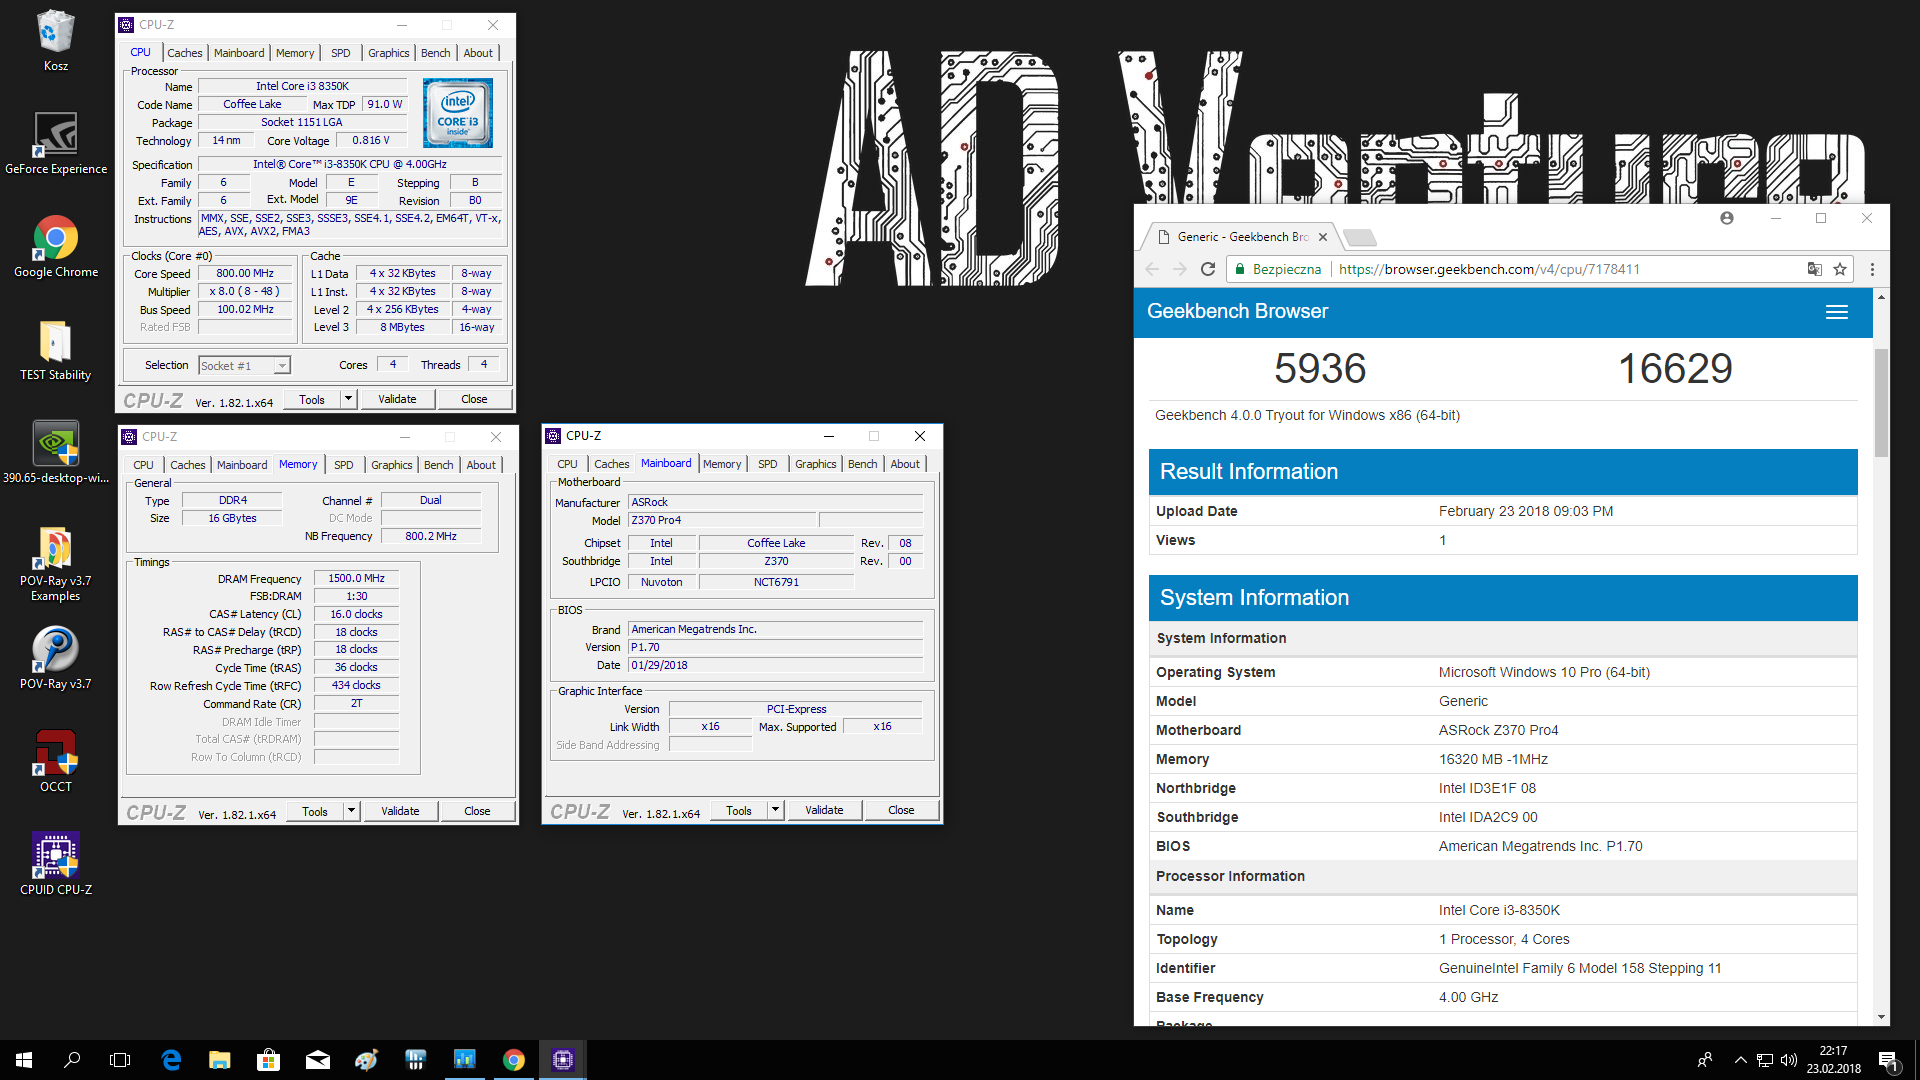Expand Tools dropdown arrow in top CPU-Z
The image size is (1920, 1080).
pos(348,399)
